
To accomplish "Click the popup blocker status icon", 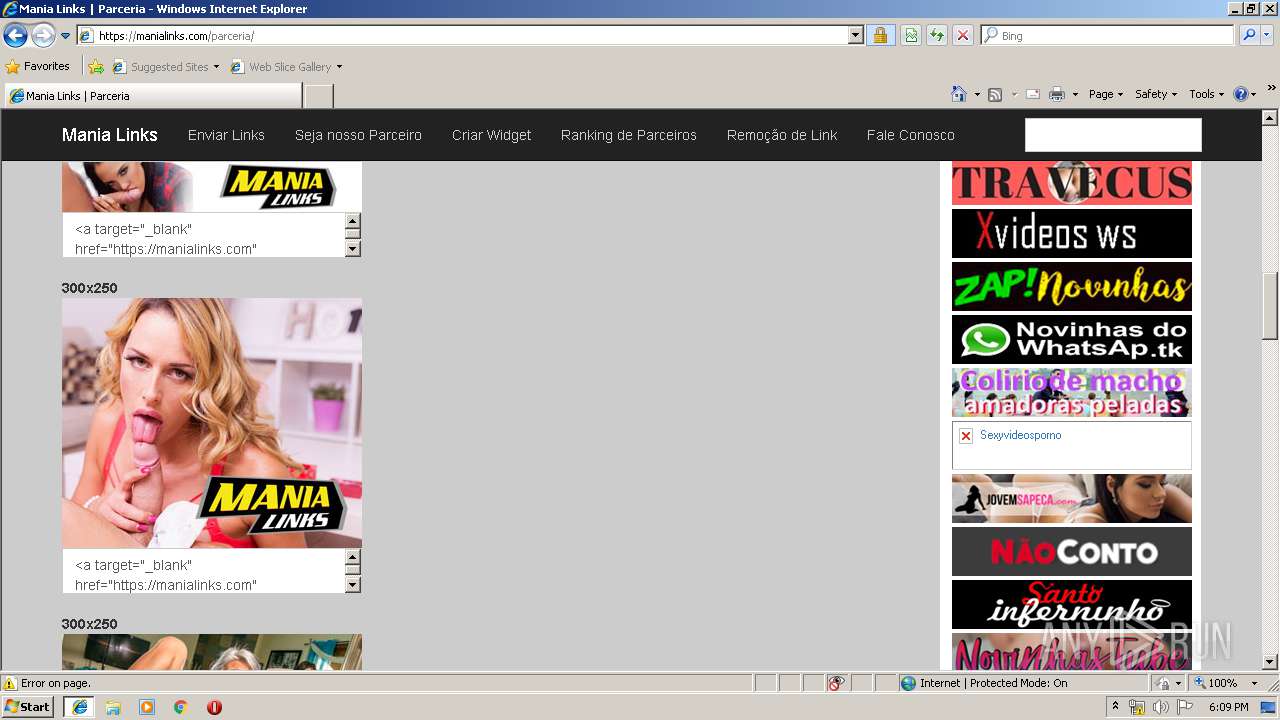I will (837, 683).
